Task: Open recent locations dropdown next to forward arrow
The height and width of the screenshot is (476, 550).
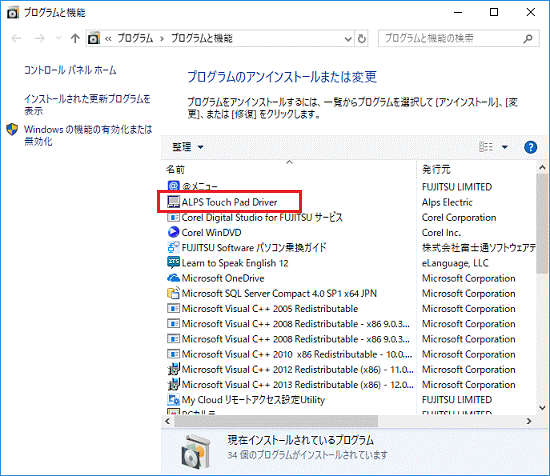Action: coord(59,38)
